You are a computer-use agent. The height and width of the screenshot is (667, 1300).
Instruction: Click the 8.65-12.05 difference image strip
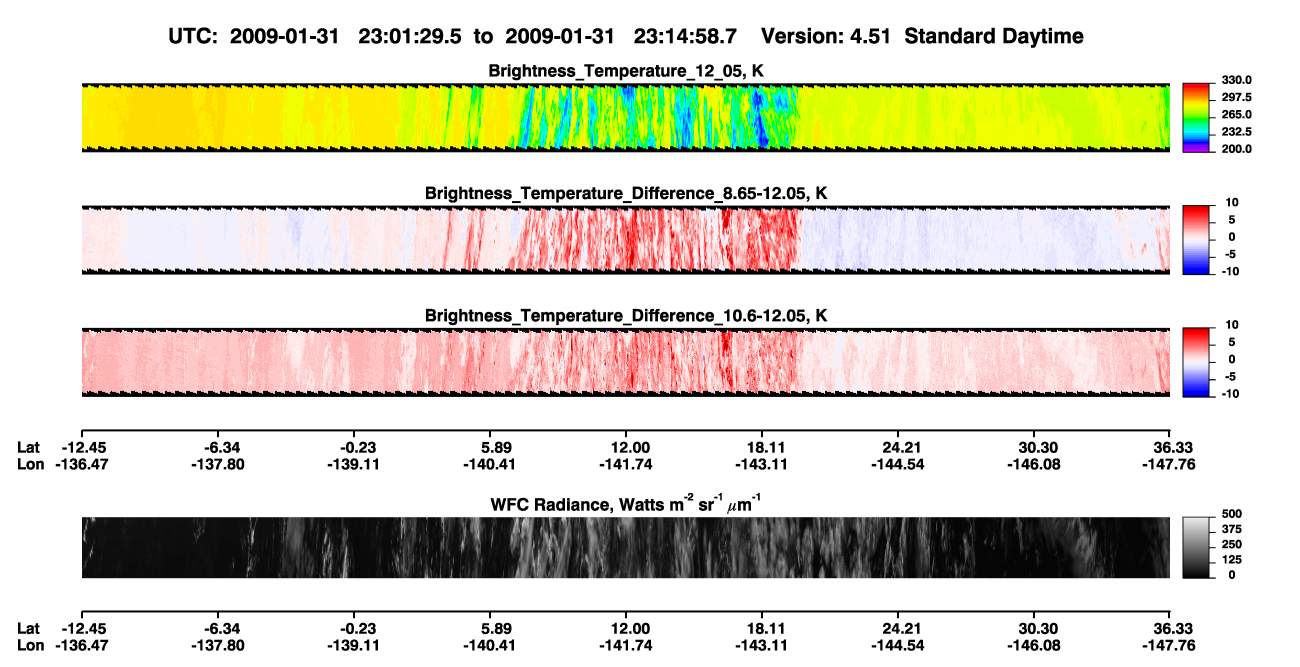(x=625, y=240)
